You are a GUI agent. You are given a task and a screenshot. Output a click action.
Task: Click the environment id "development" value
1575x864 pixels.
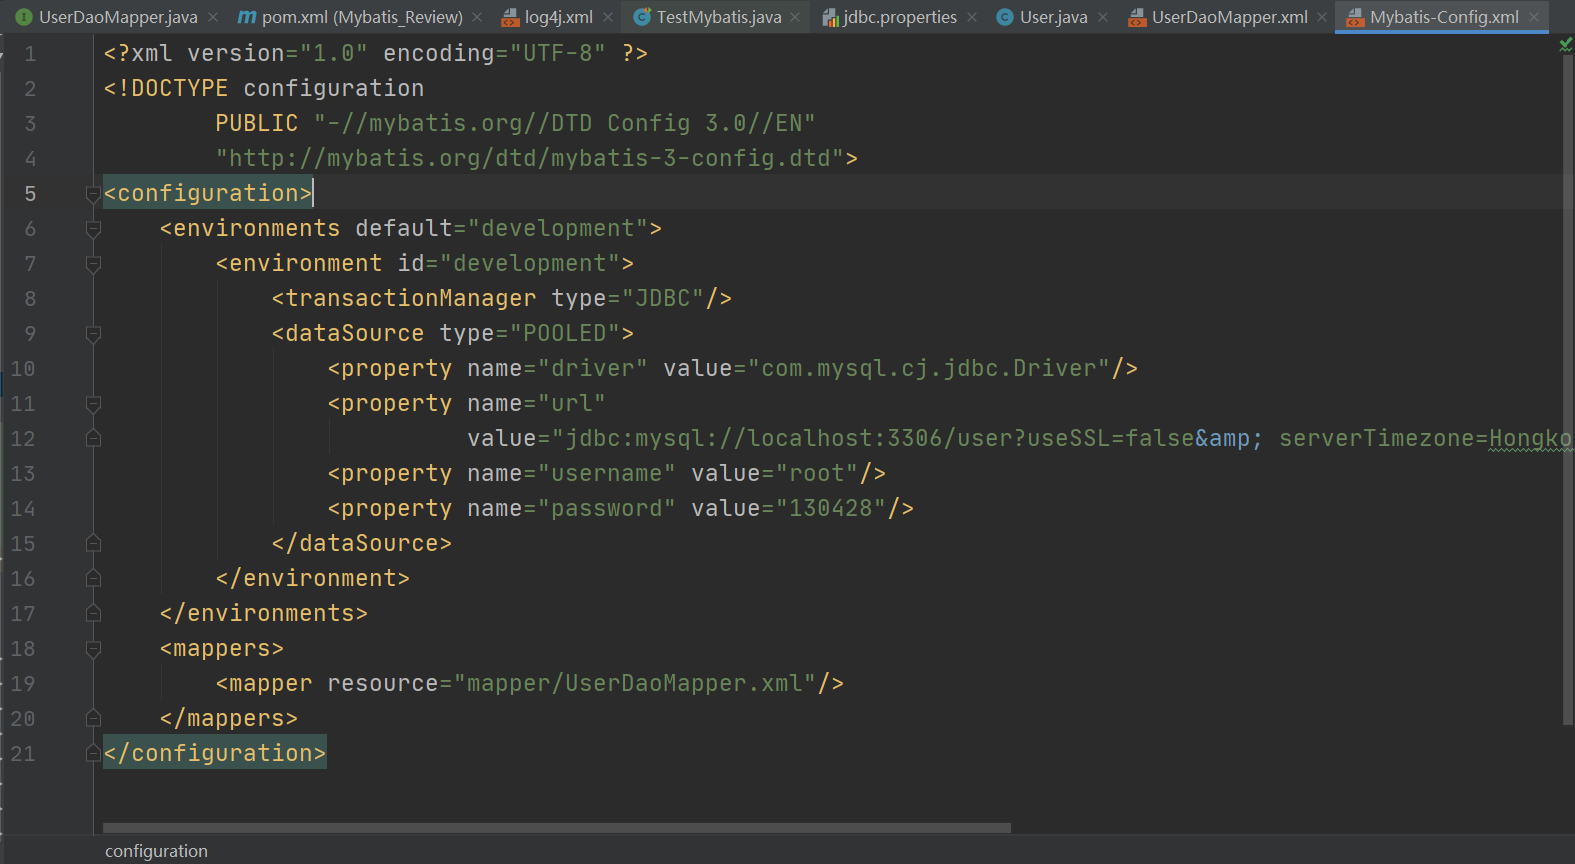(530, 263)
